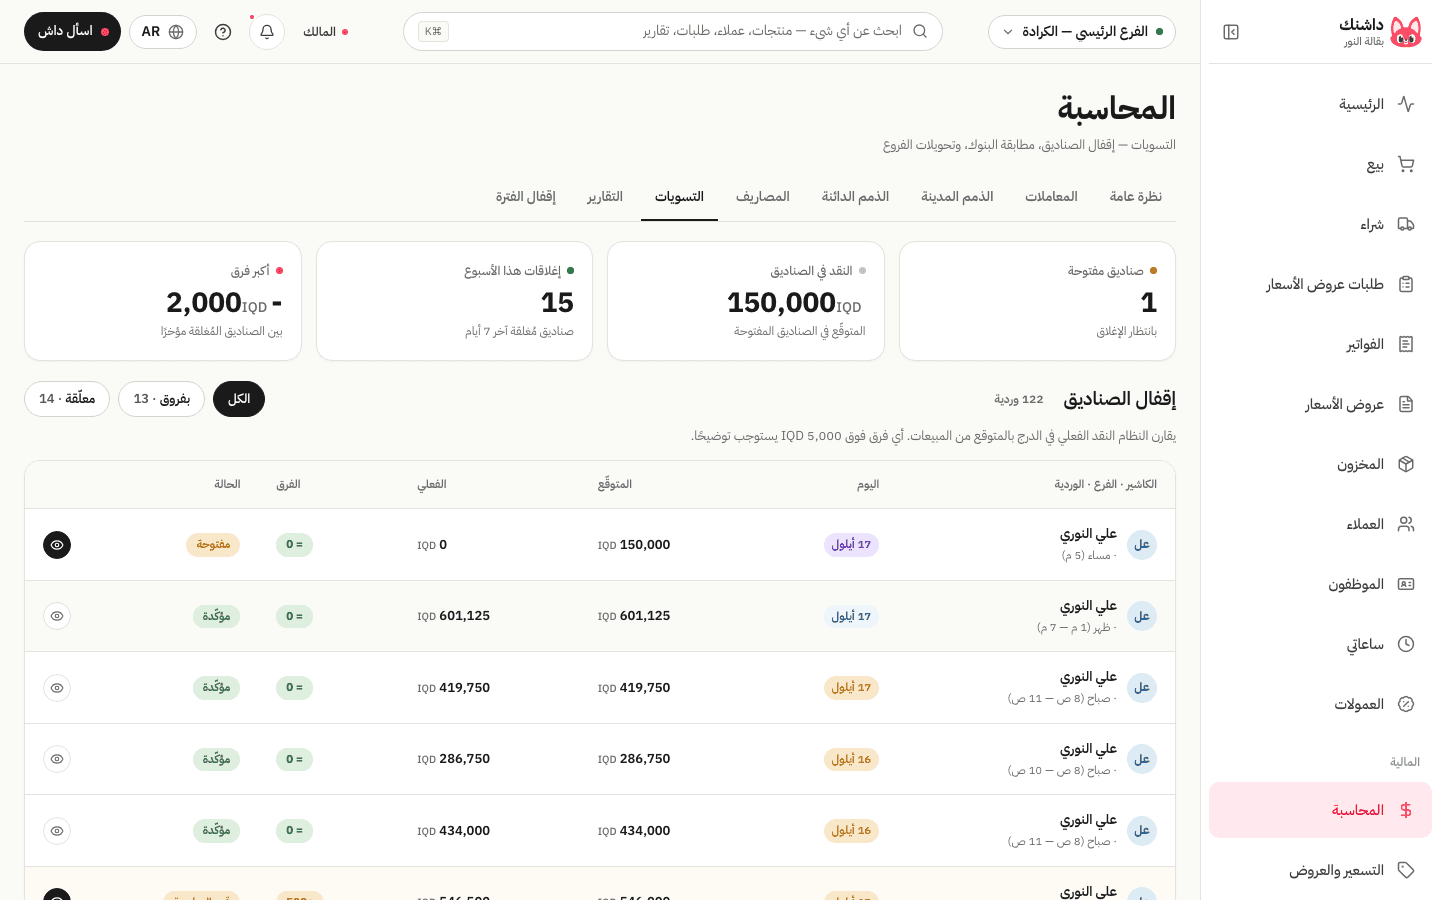
Task: Open branch selector الفرع الرئيسي — الكرادة
Action: [x=1082, y=32]
